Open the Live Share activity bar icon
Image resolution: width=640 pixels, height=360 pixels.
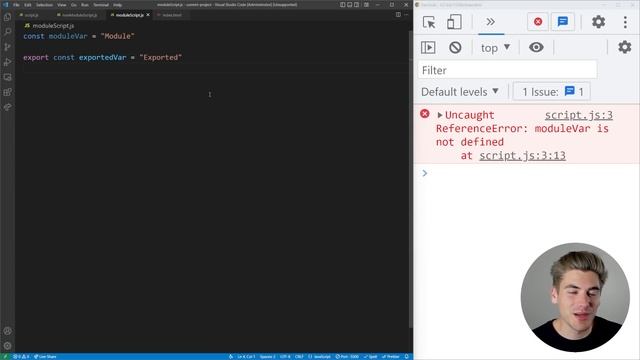coord(7,107)
